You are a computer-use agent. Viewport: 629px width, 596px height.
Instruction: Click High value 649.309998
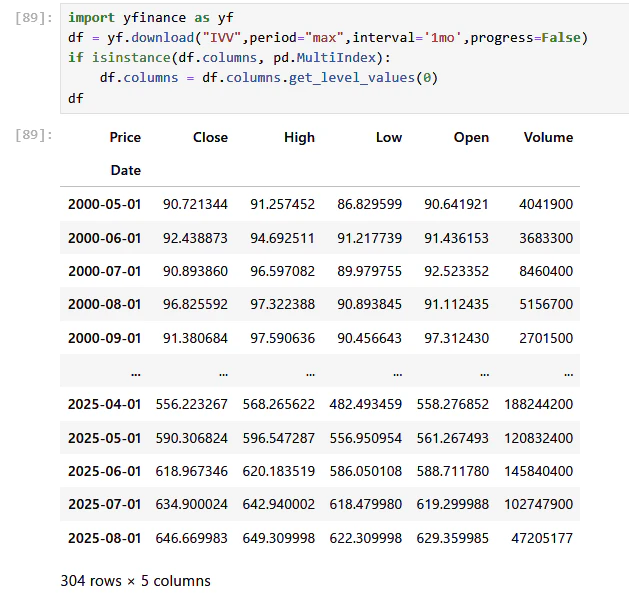pos(278,538)
